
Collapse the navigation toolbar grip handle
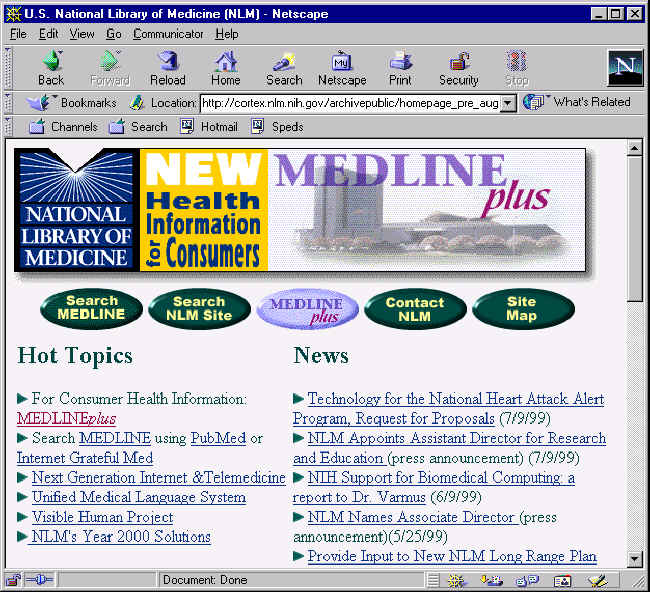(x=8, y=68)
